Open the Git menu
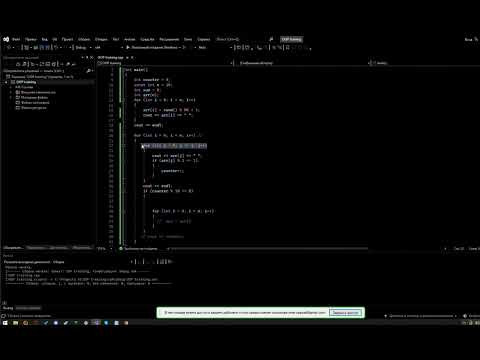The height and width of the screenshot is (360, 480). coord(55,39)
